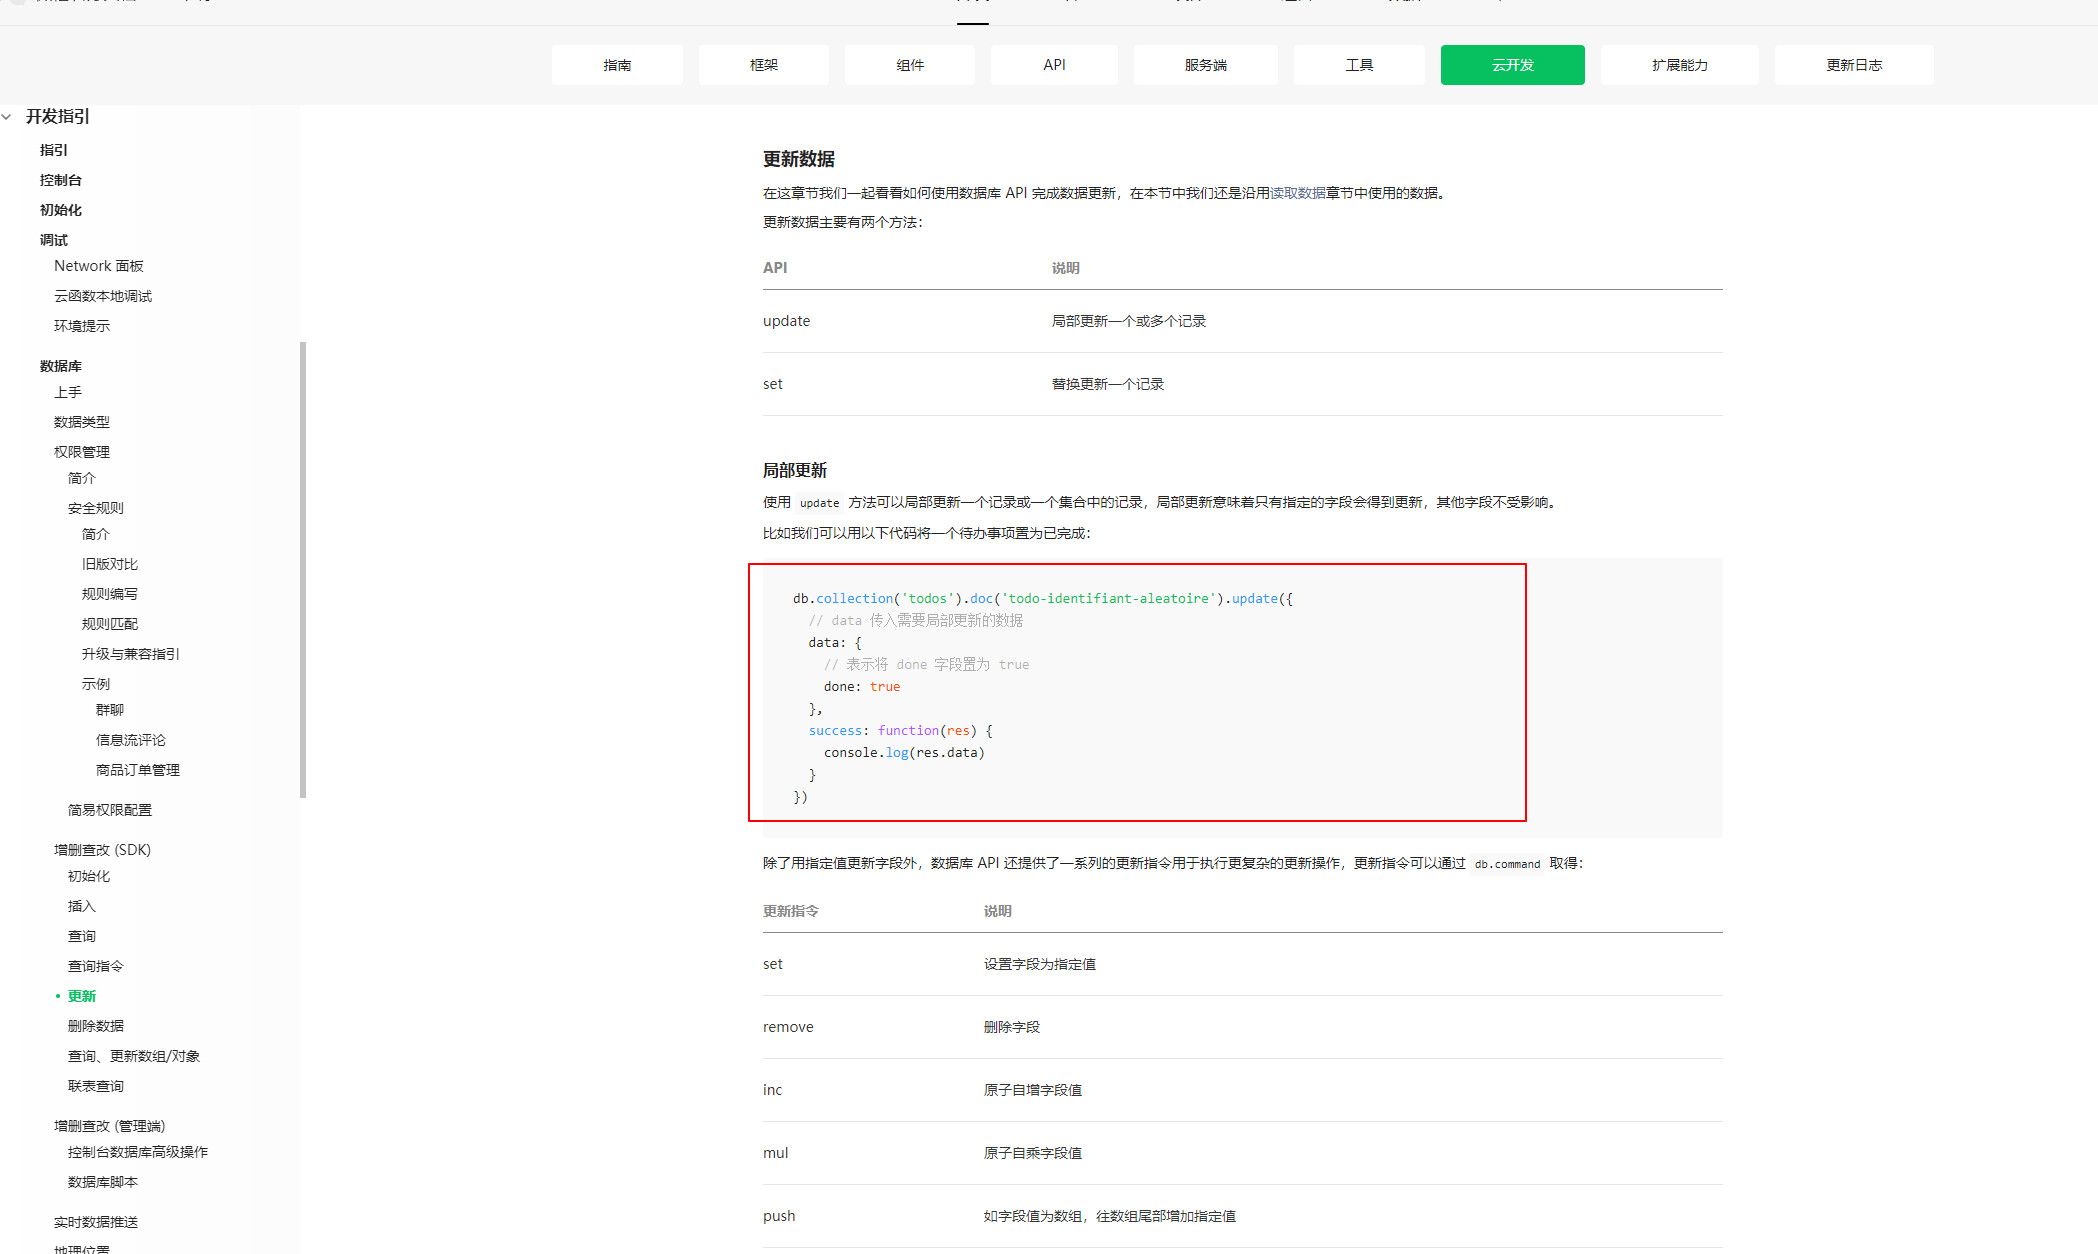
Task: Open the 指南 tab
Action: click(x=616, y=65)
